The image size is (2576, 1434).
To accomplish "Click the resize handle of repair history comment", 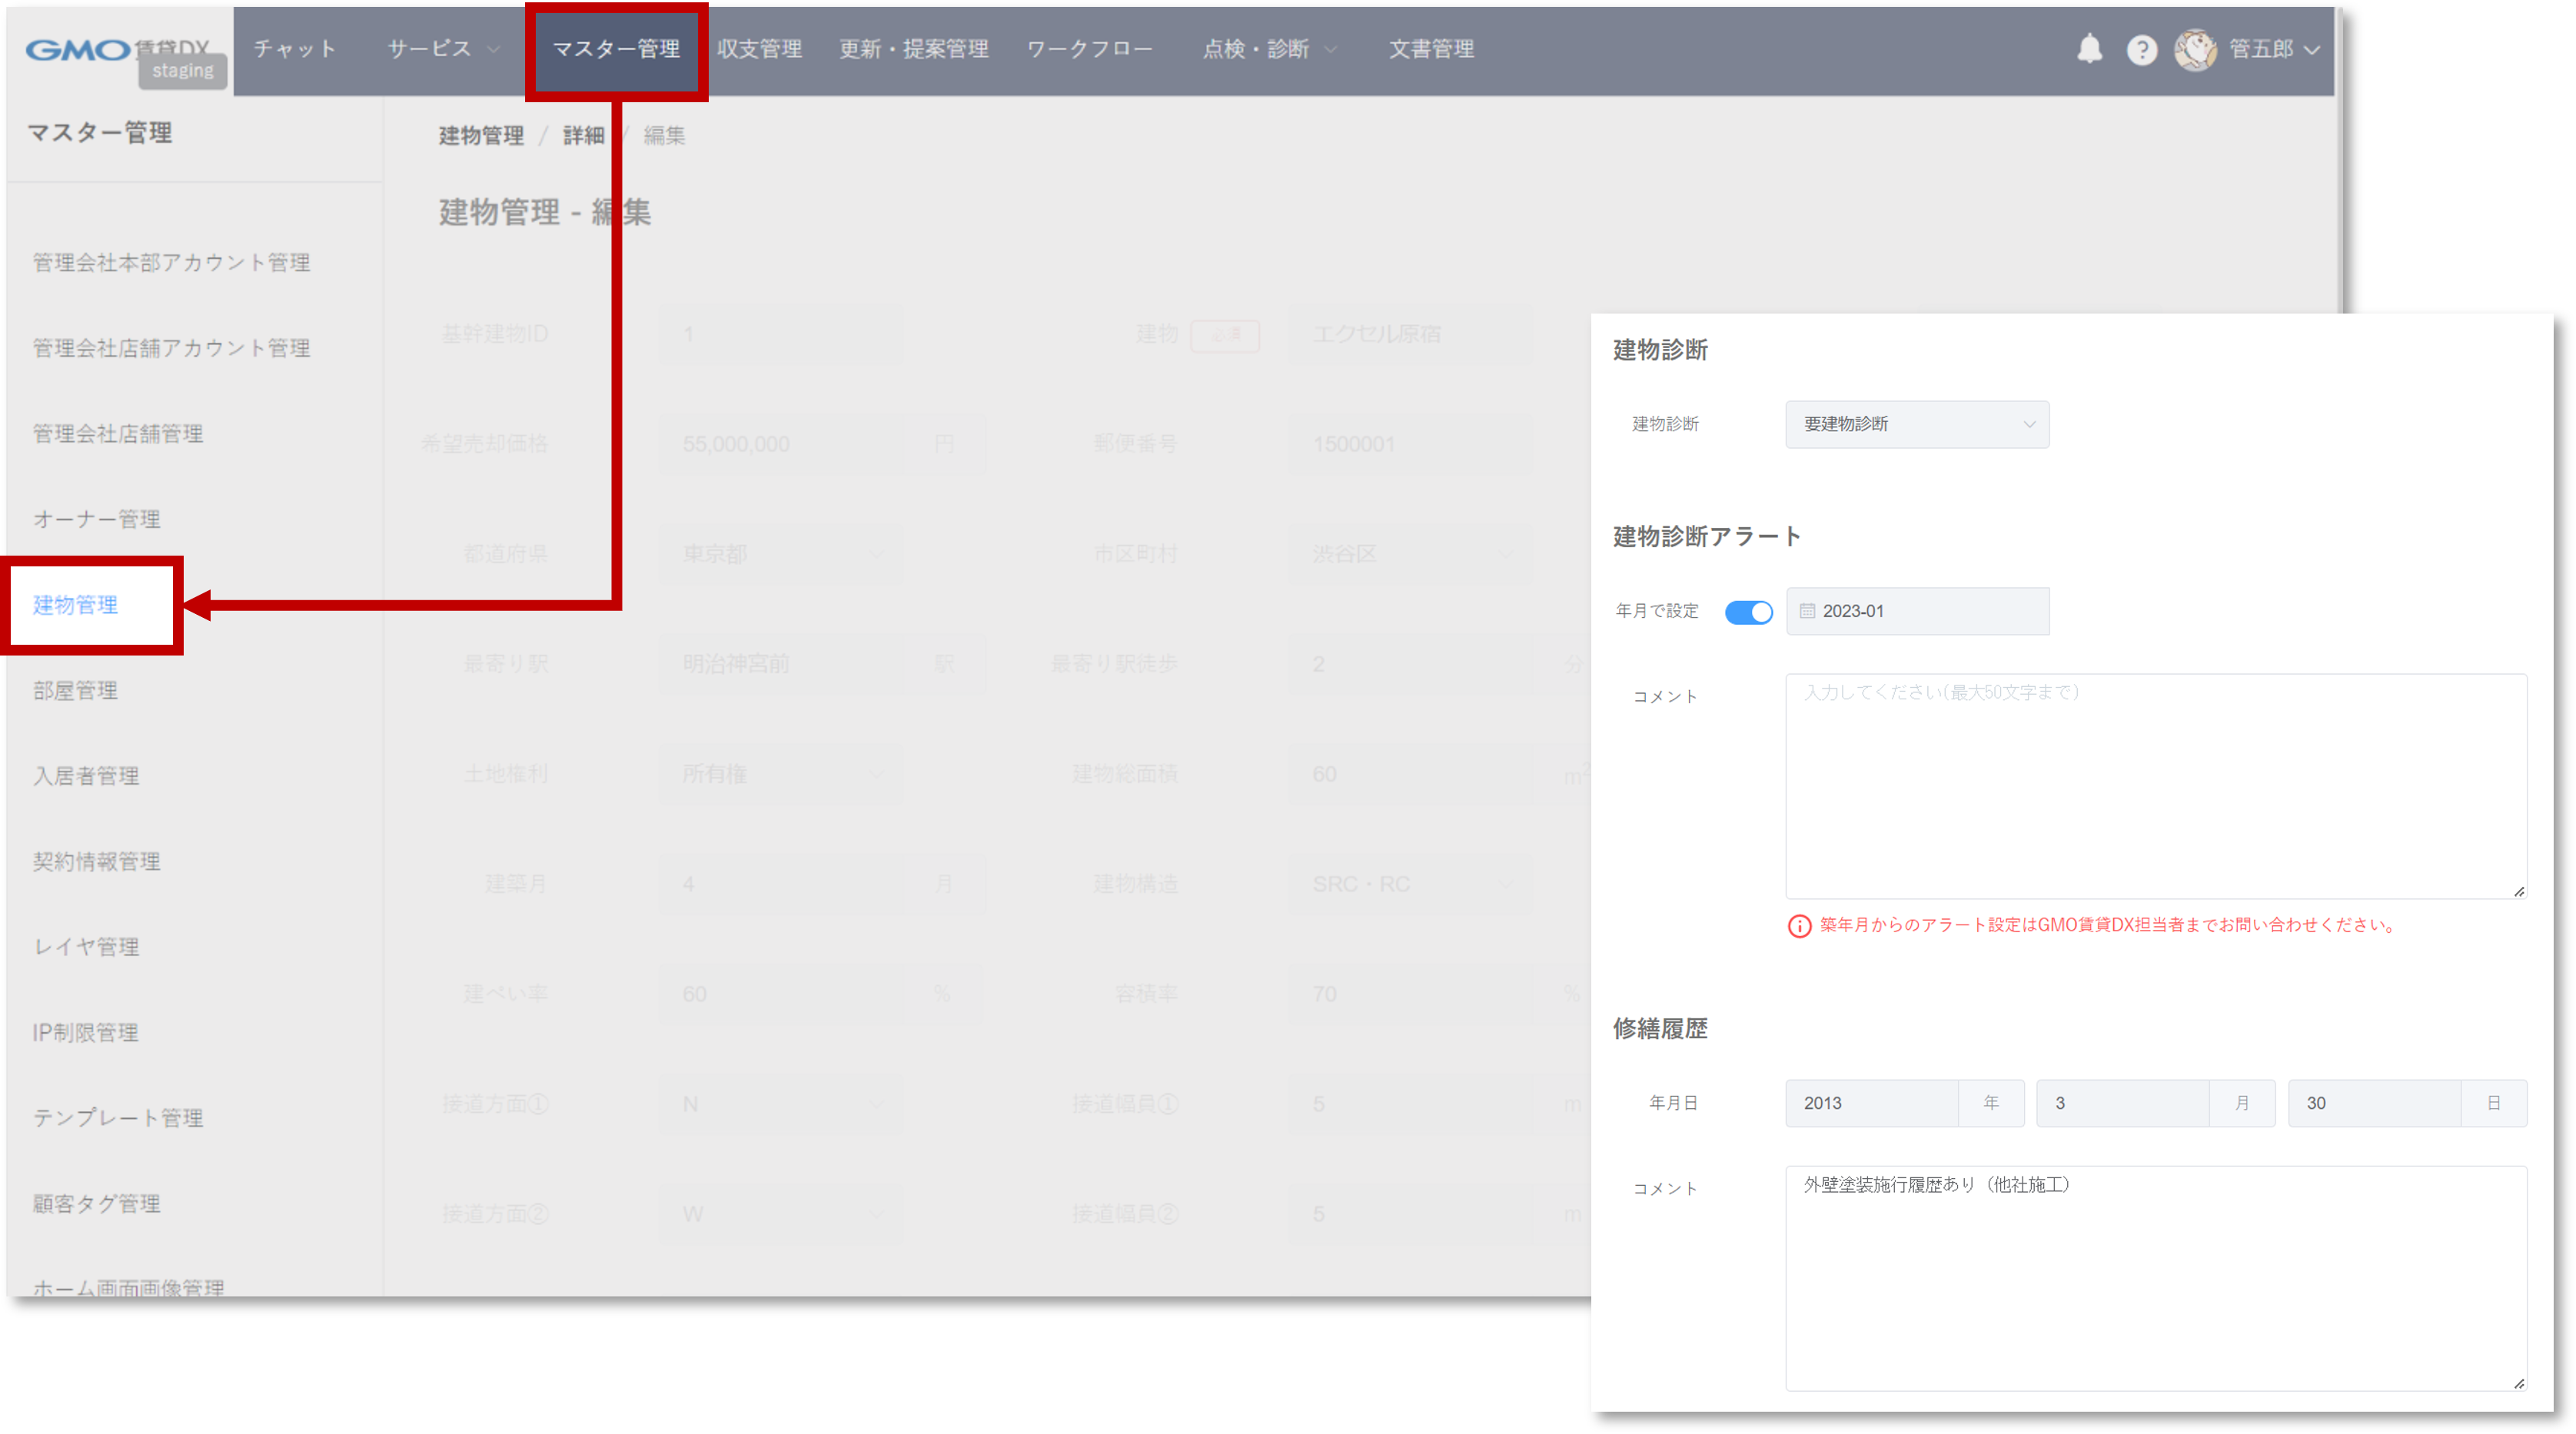I will click(2518, 1383).
